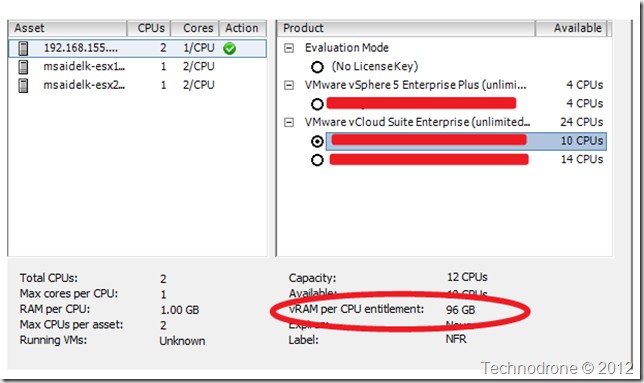The image size is (644, 383).
Task: Click the selected 10 CPUs license radio
Action: point(317,142)
